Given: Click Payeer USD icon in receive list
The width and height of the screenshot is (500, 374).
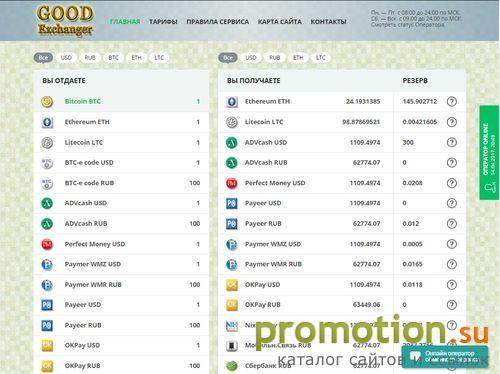Looking at the screenshot, I should point(232,203).
